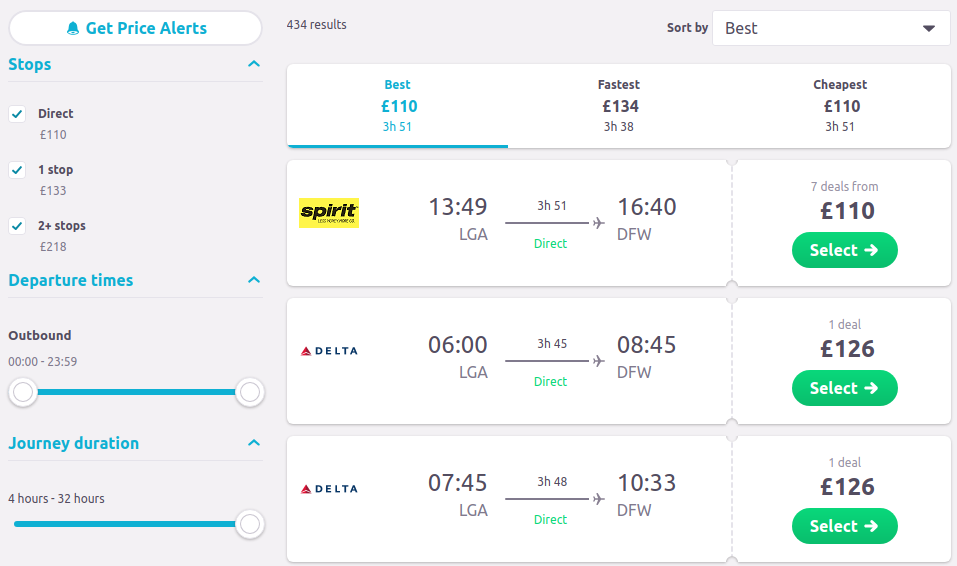Click the bell icon for price alerts
957x566 pixels.
[73, 29]
